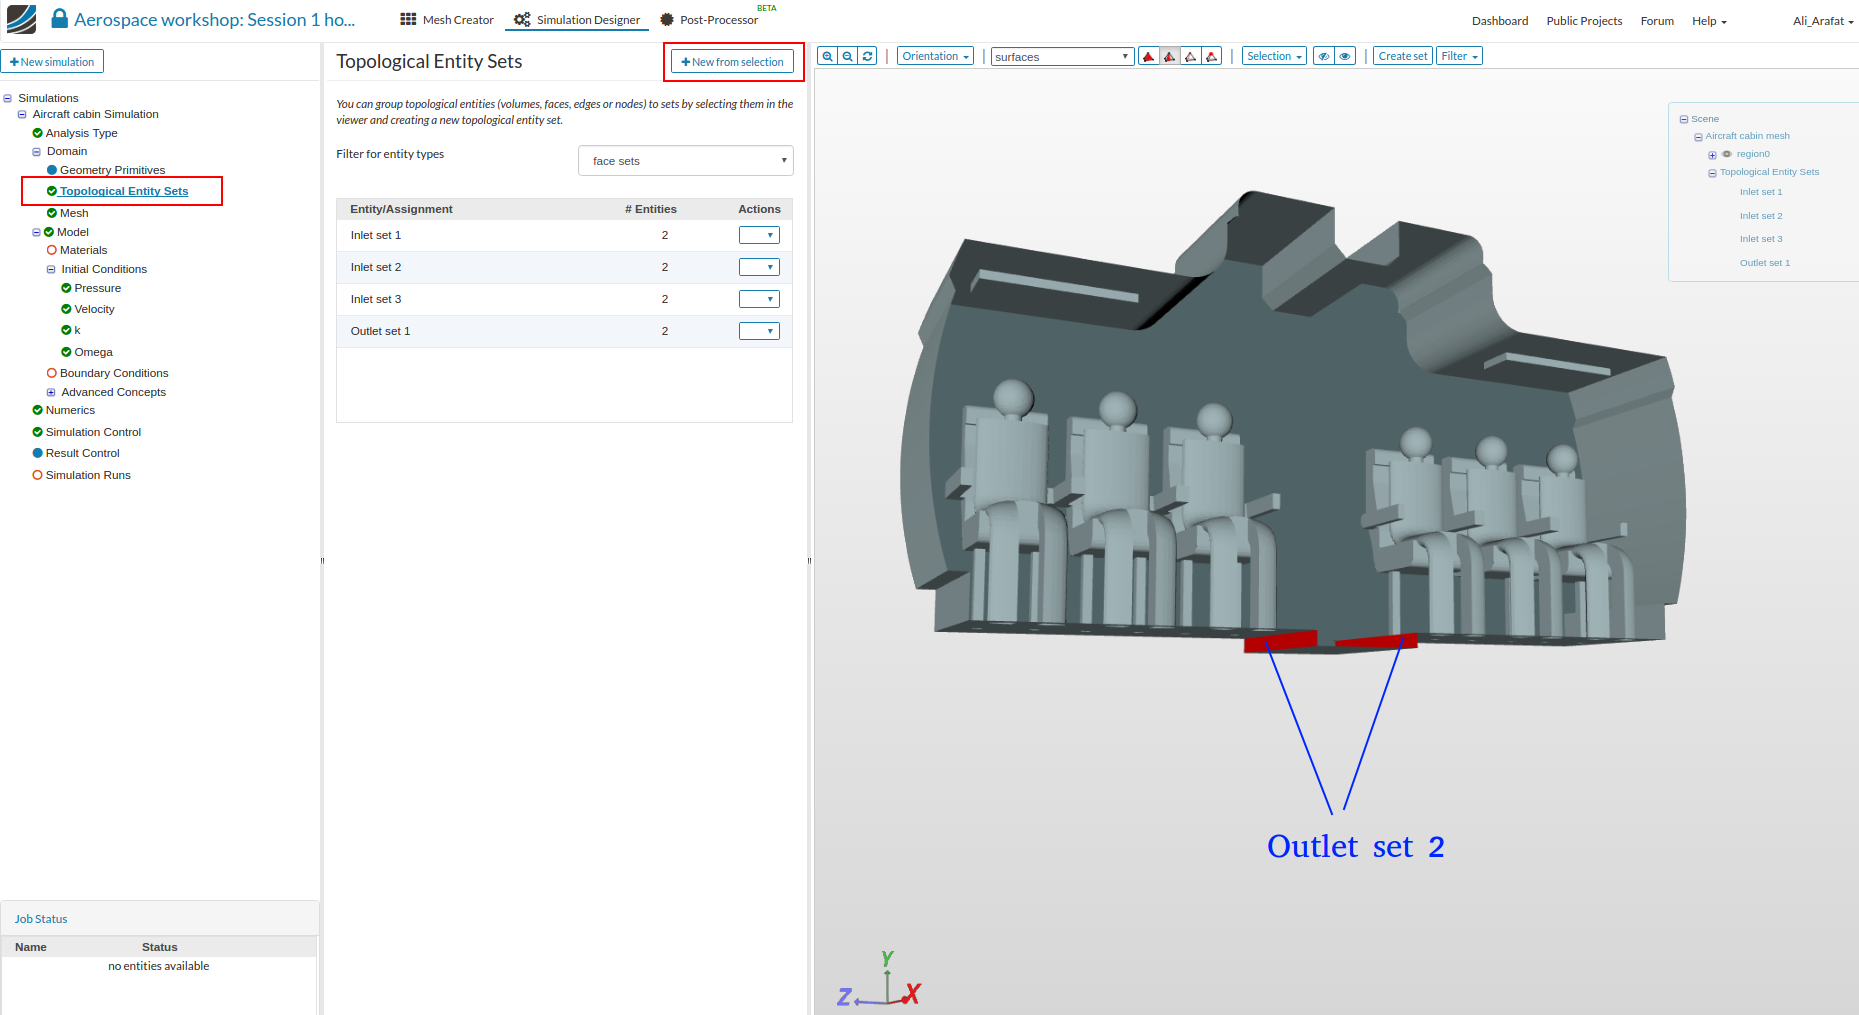Open the surfaces pick-mode combo box
Viewport: 1859px width, 1015px height.
point(1062,57)
